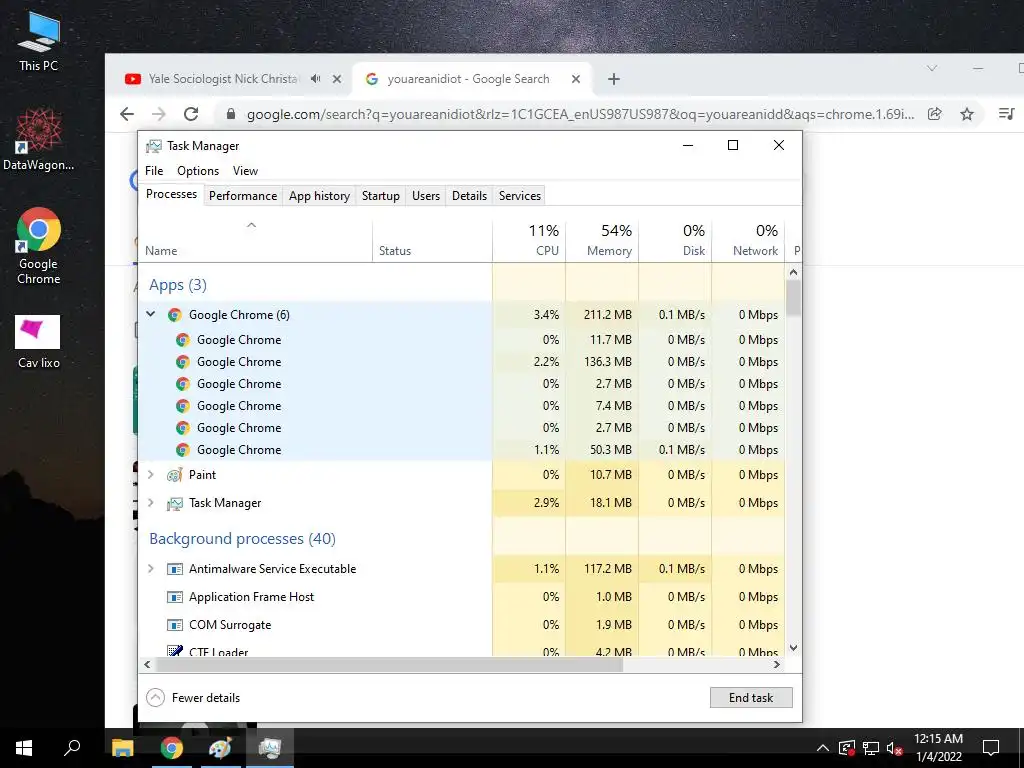This screenshot has height=768, width=1024.
Task: Click the Fewer details toggle
Action: [x=193, y=697]
